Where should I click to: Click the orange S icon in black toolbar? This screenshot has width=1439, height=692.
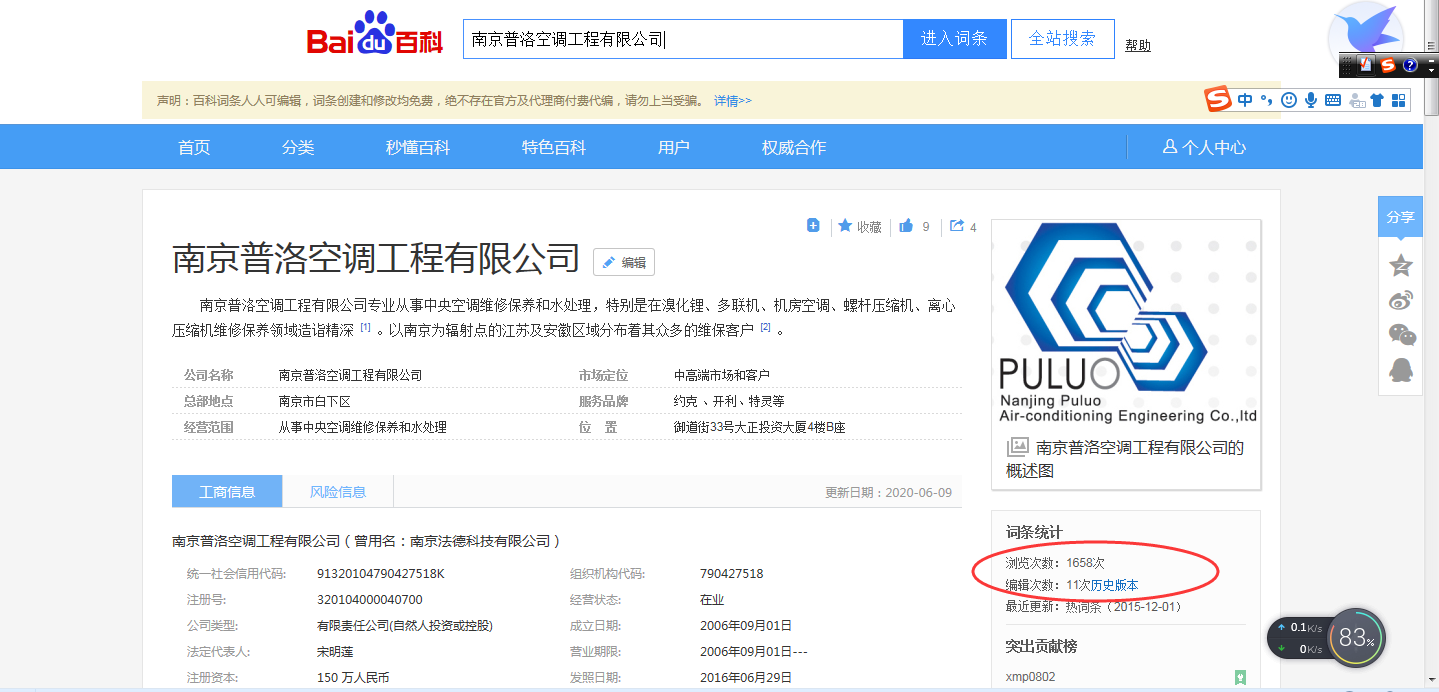[1388, 65]
